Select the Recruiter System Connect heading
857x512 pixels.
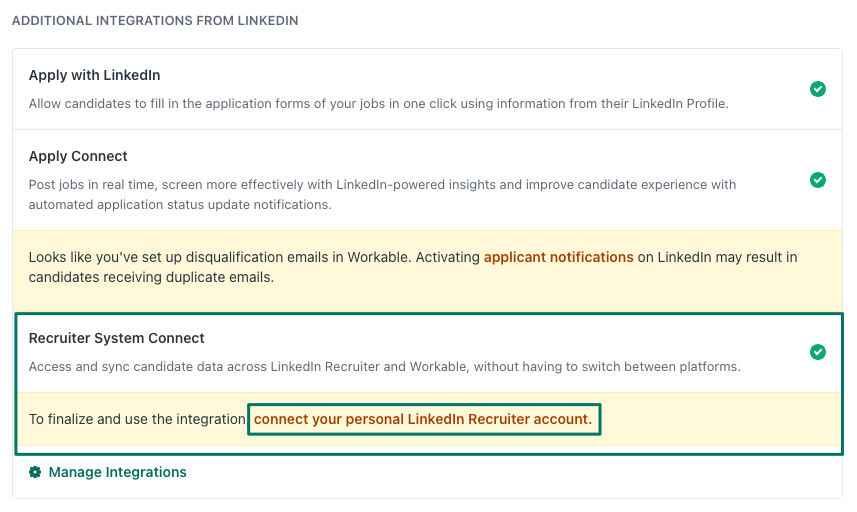[116, 338]
